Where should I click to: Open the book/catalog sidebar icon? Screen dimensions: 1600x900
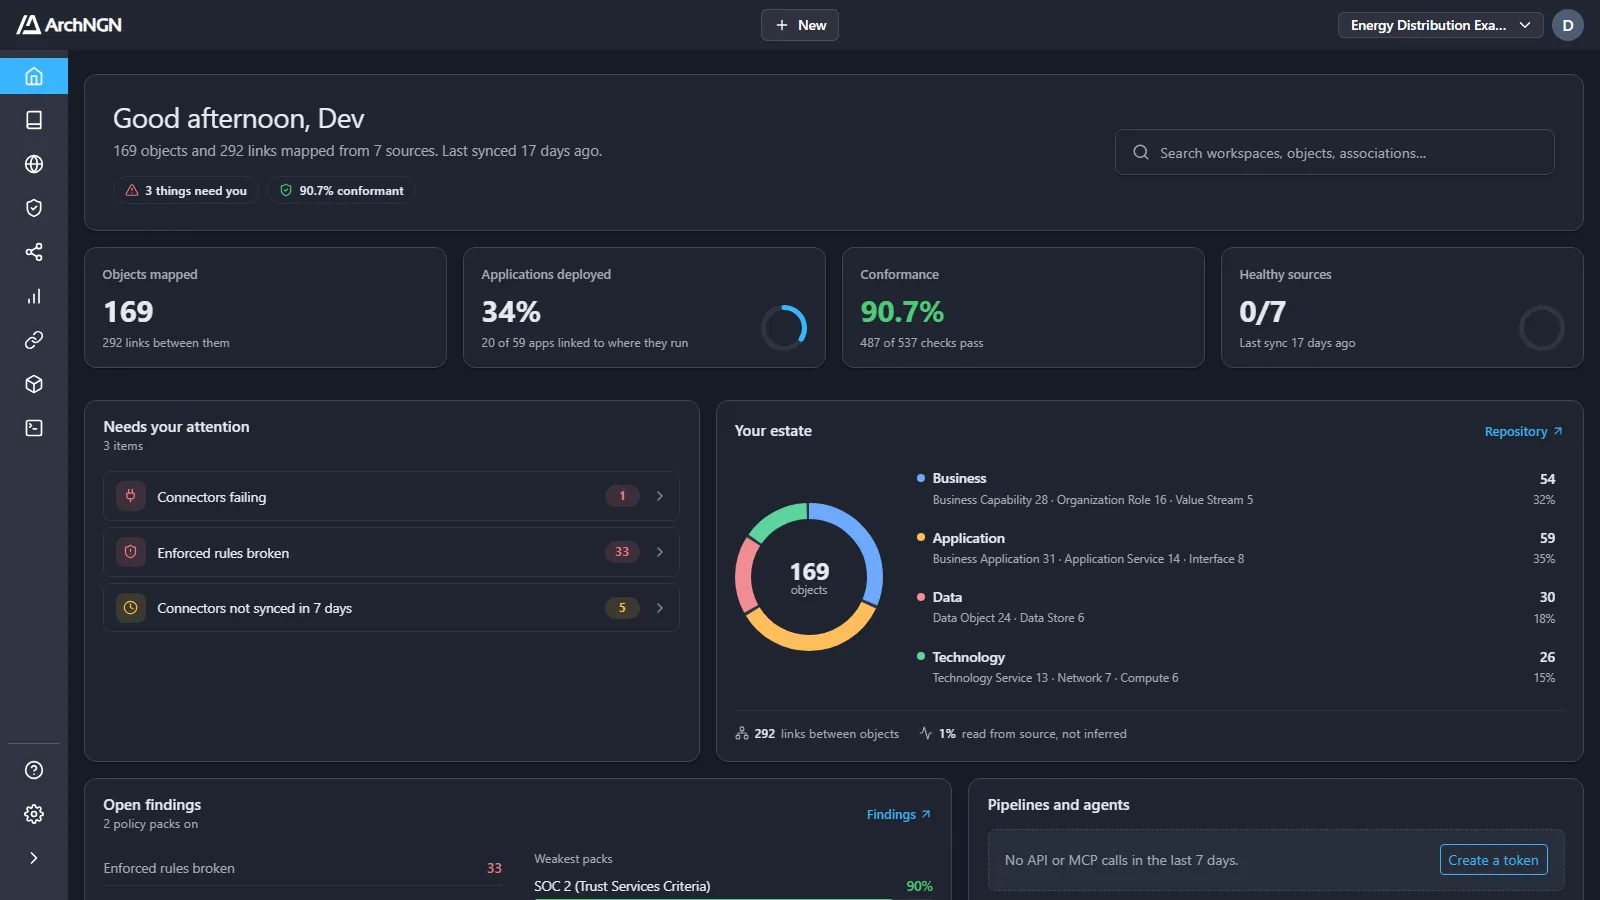34,120
